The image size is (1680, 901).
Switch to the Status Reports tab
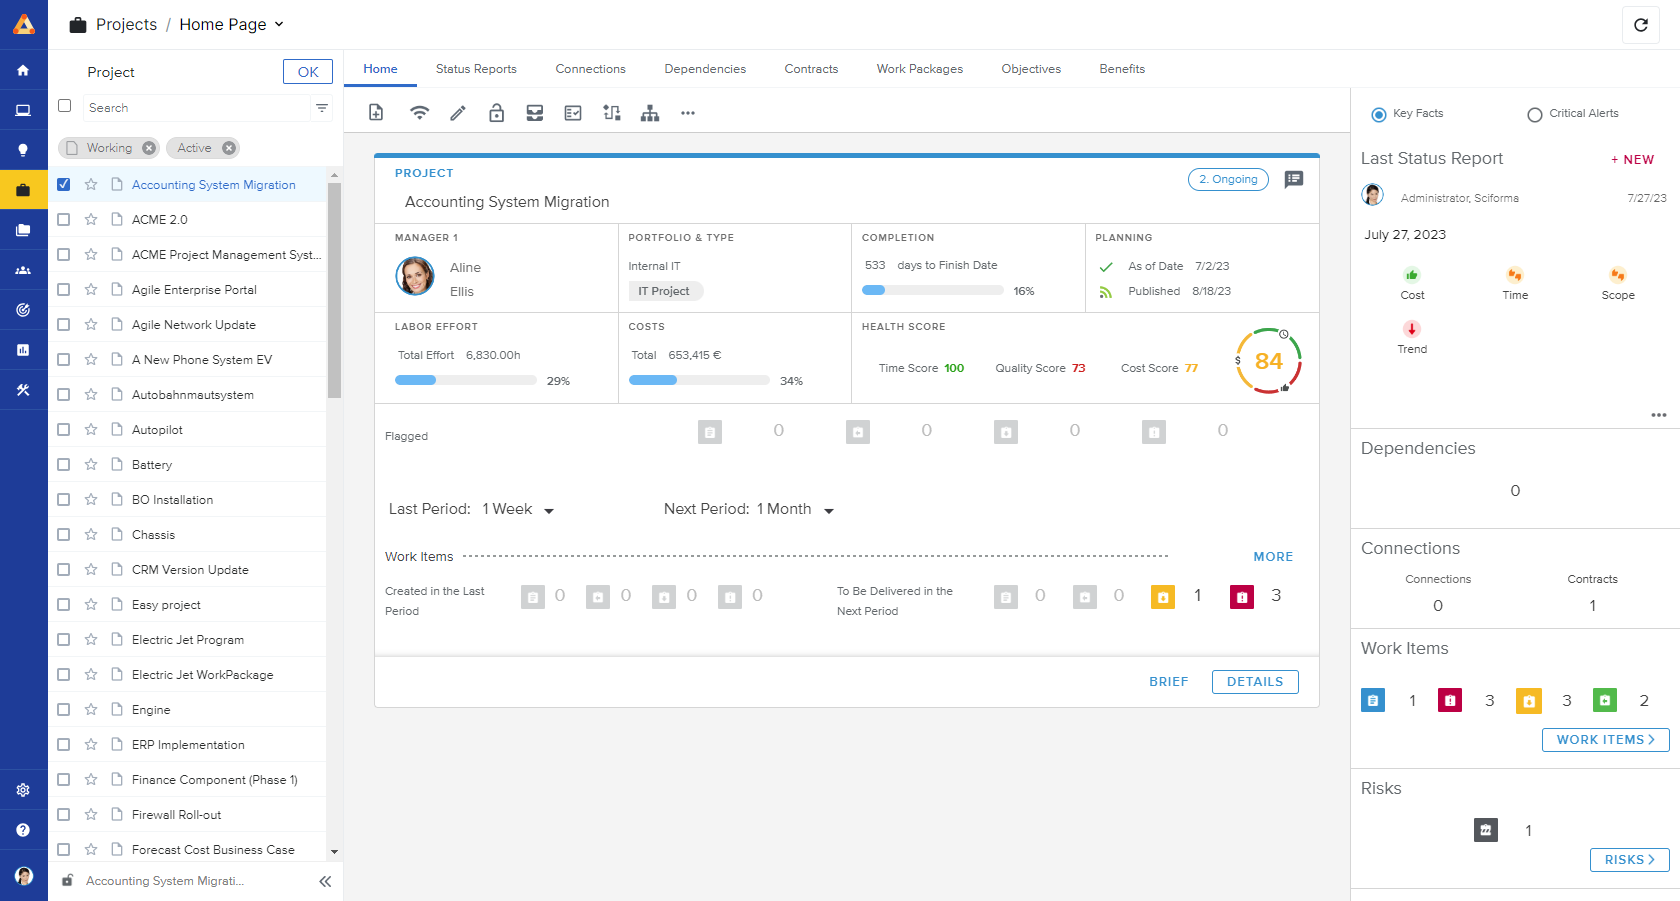click(x=476, y=68)
